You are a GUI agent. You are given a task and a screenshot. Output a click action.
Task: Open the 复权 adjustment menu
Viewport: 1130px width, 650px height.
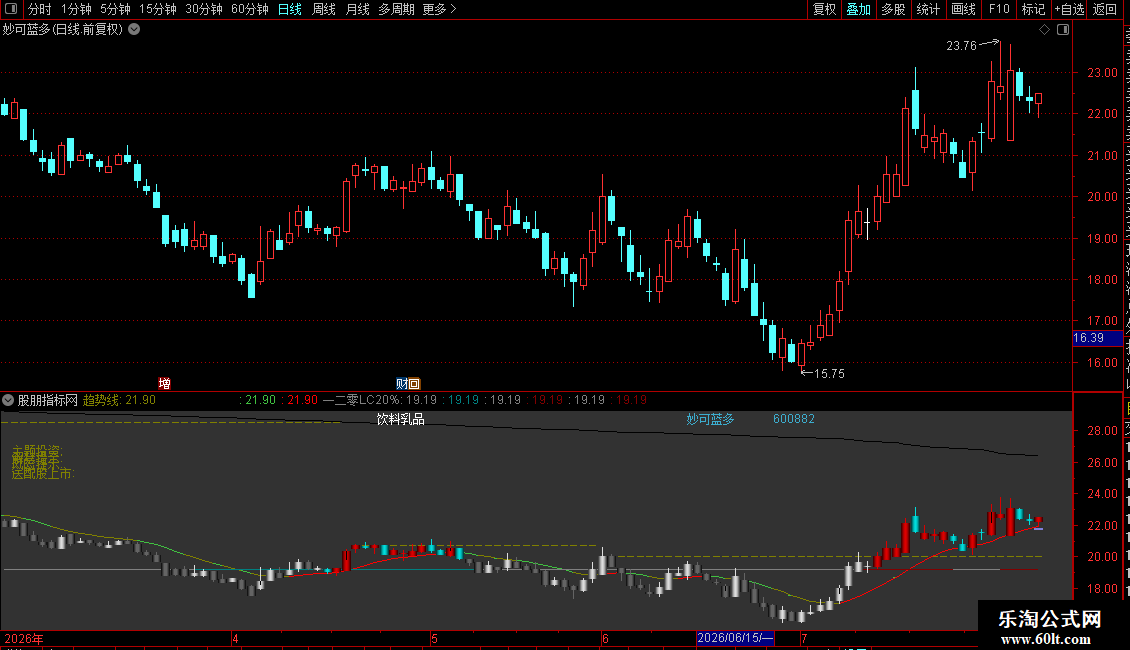tap(824, 9)
